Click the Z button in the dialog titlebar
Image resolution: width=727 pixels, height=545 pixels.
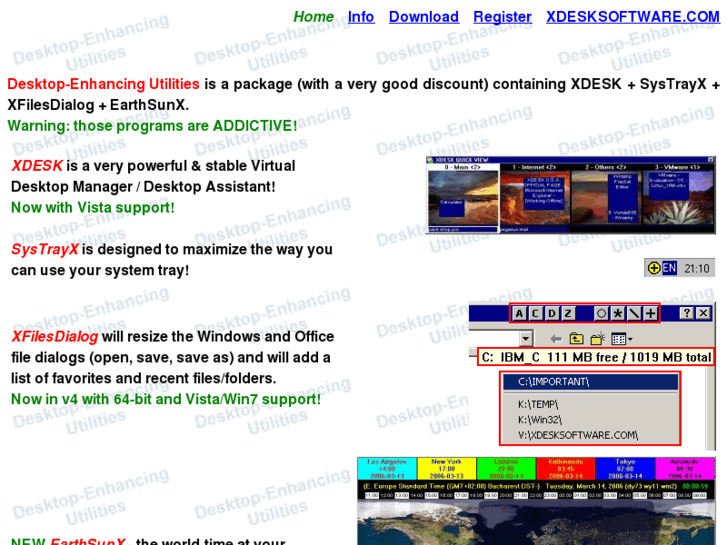click(568, 314)
